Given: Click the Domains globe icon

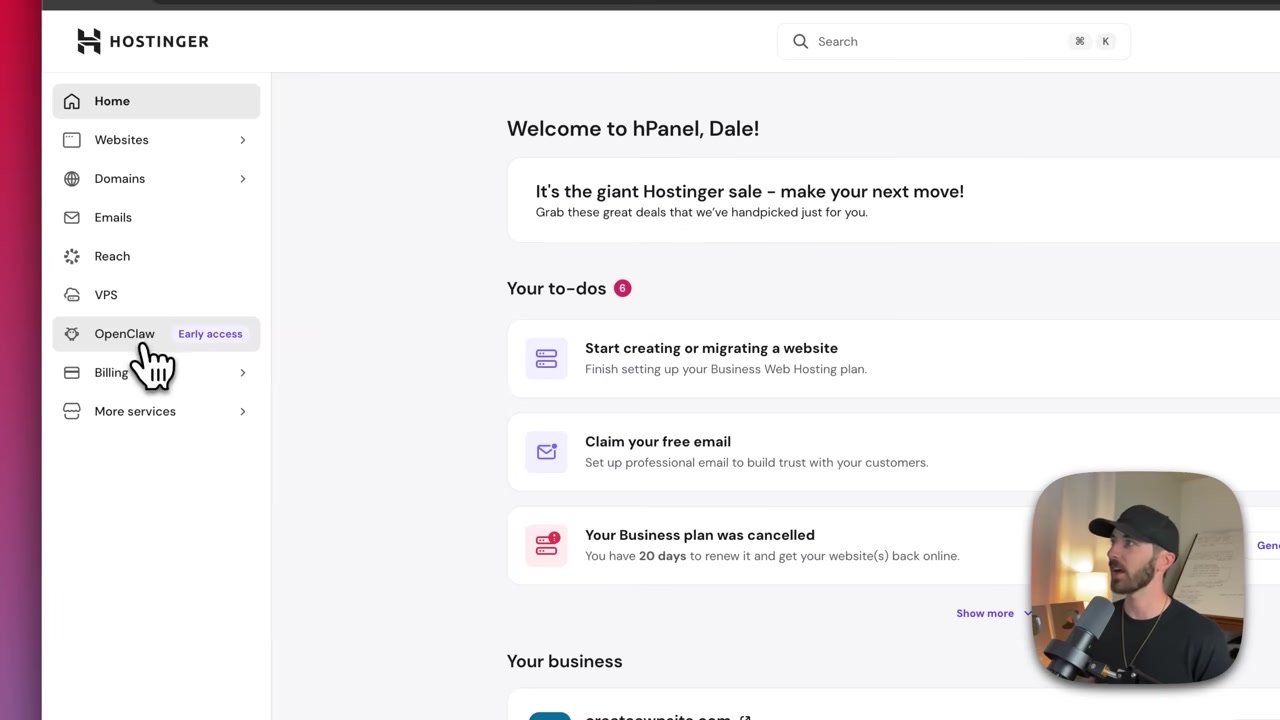Looking at the screenshot, I should 72,179.
